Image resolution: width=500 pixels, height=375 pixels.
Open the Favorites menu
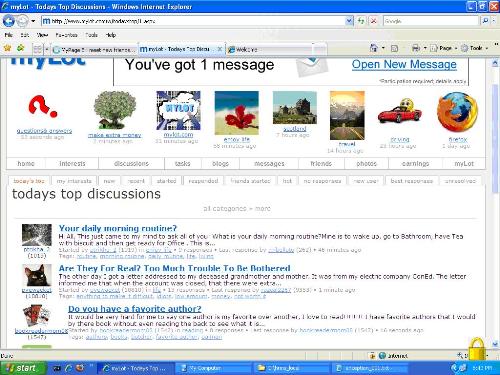(x=66, y=35)
